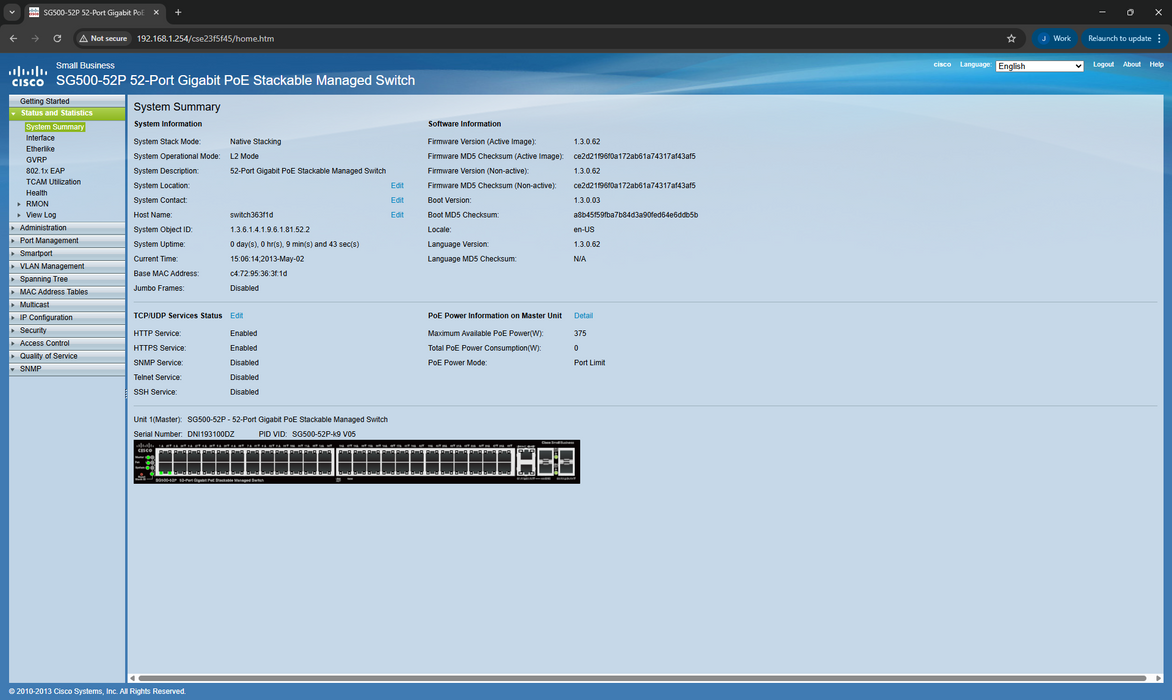Click the Port Limit PoE mode value
1172x700 pixels.
point(589,363)
